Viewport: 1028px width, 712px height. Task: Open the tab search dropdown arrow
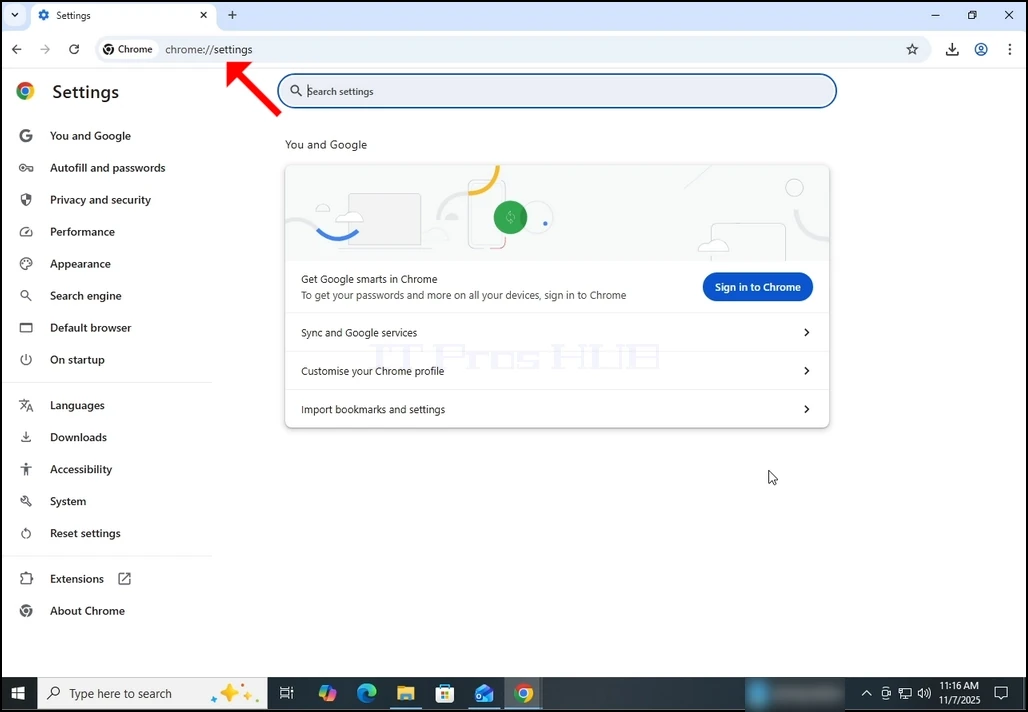pos(14,15)
